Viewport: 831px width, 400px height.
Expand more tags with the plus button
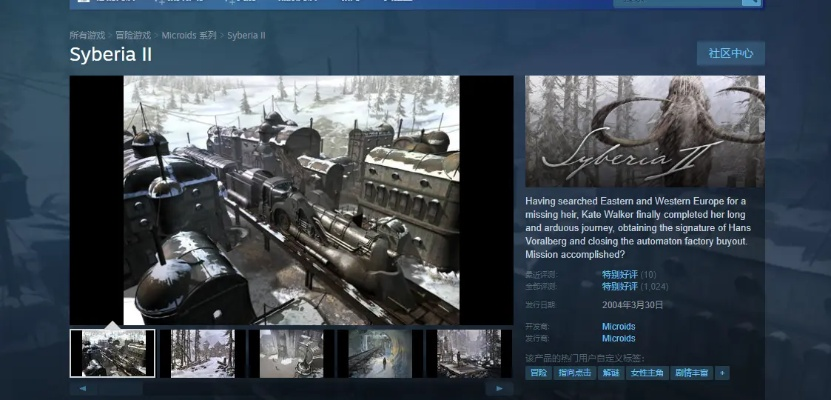coord(722,373)
